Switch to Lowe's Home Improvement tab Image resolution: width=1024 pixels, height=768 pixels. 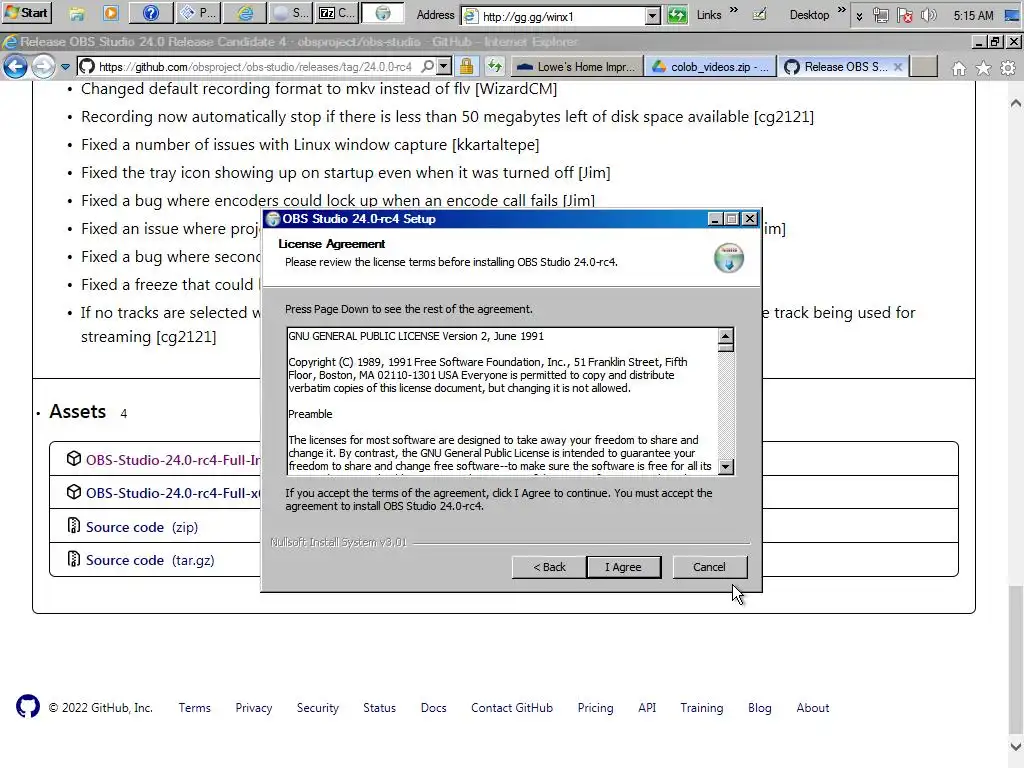click(x=575, y=67)
